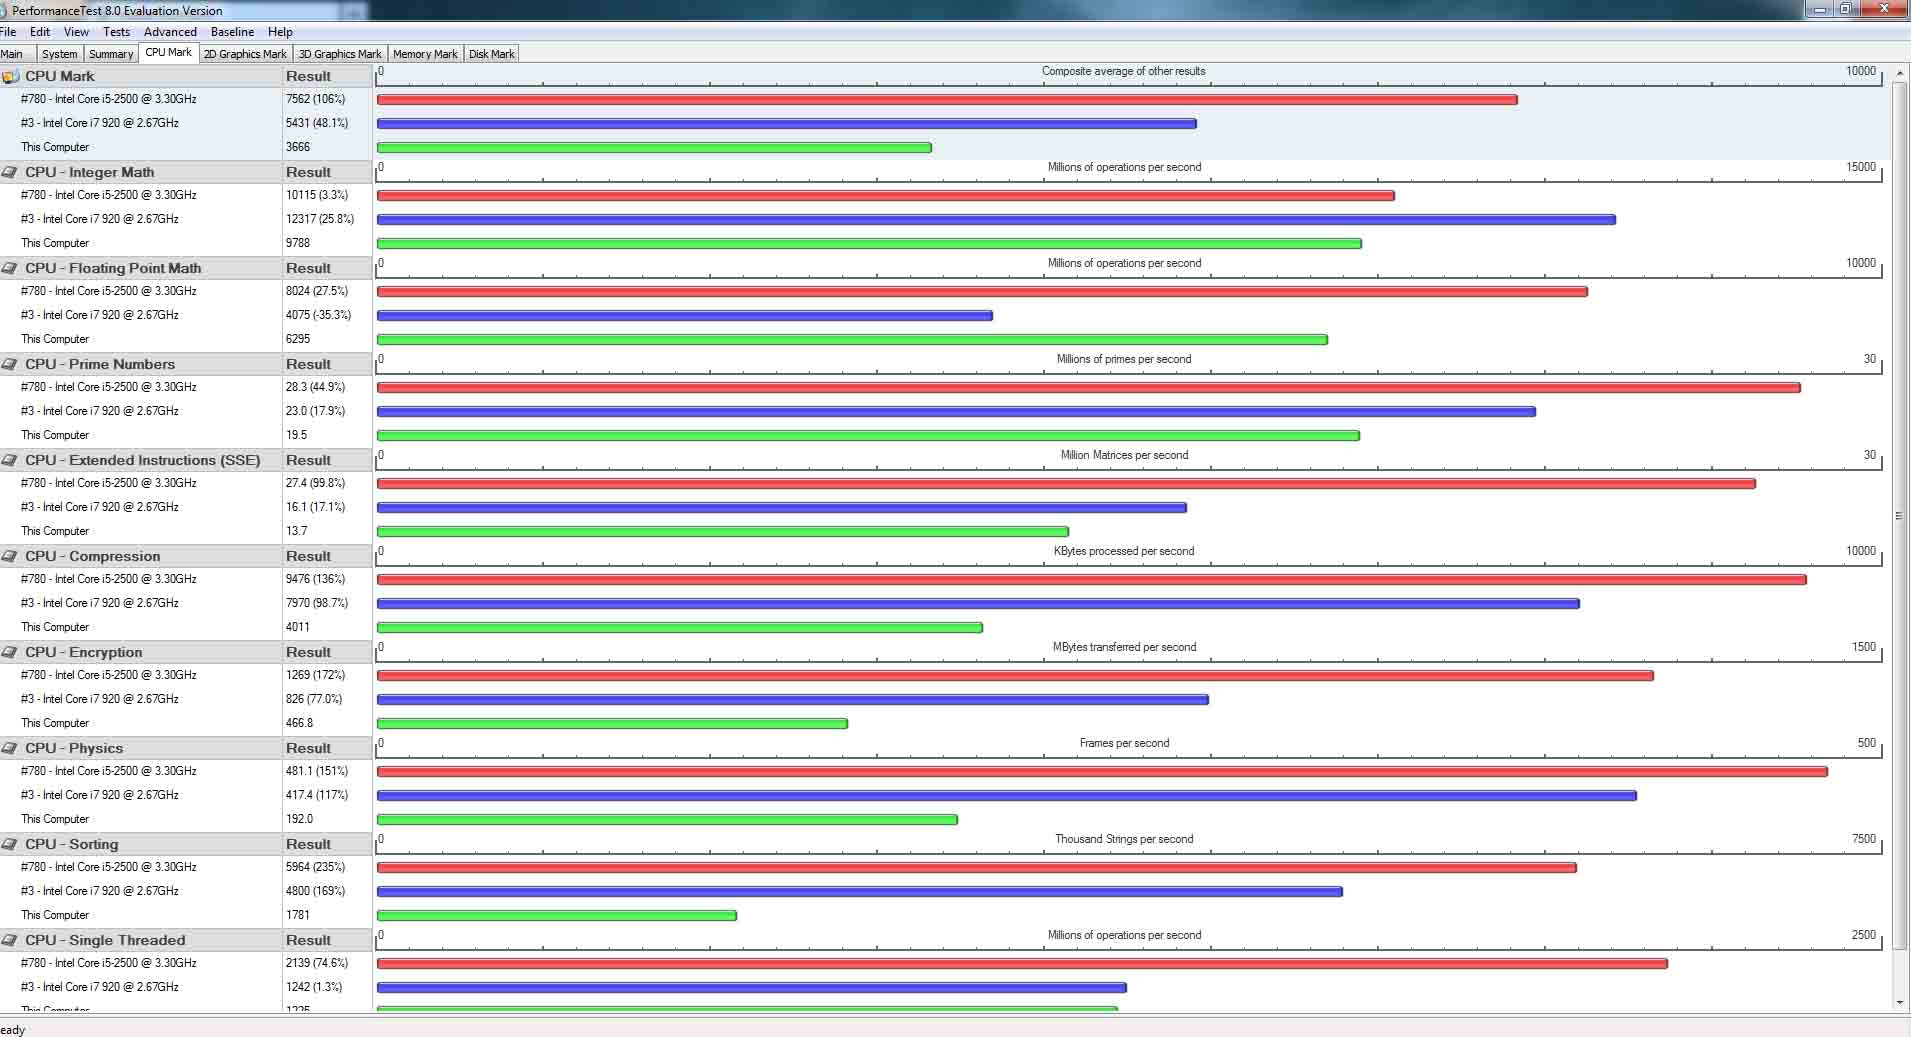Select This Computer's CPU Mark score 3666
The width and height of the screenshot is (1911, 1037).
pyautogui.click(x=298, y=147)
